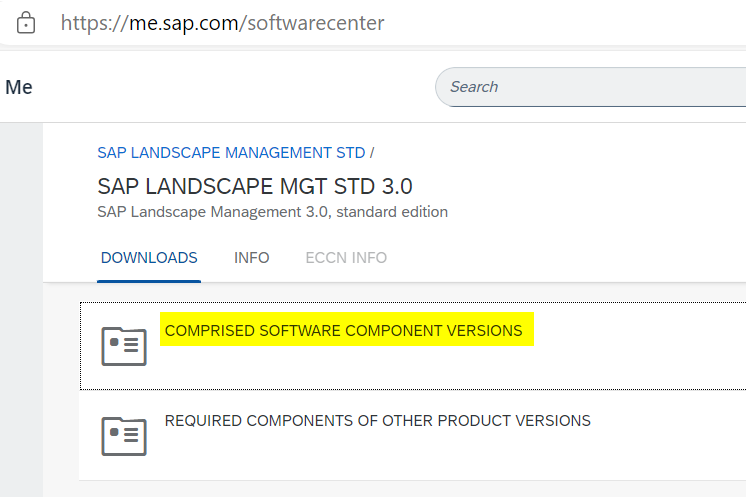Click the 'SAP Landscape Management 3.0, standard edition' subtitle
The width and height of the screenshot is (746, 497).
(x=272, y=212)
